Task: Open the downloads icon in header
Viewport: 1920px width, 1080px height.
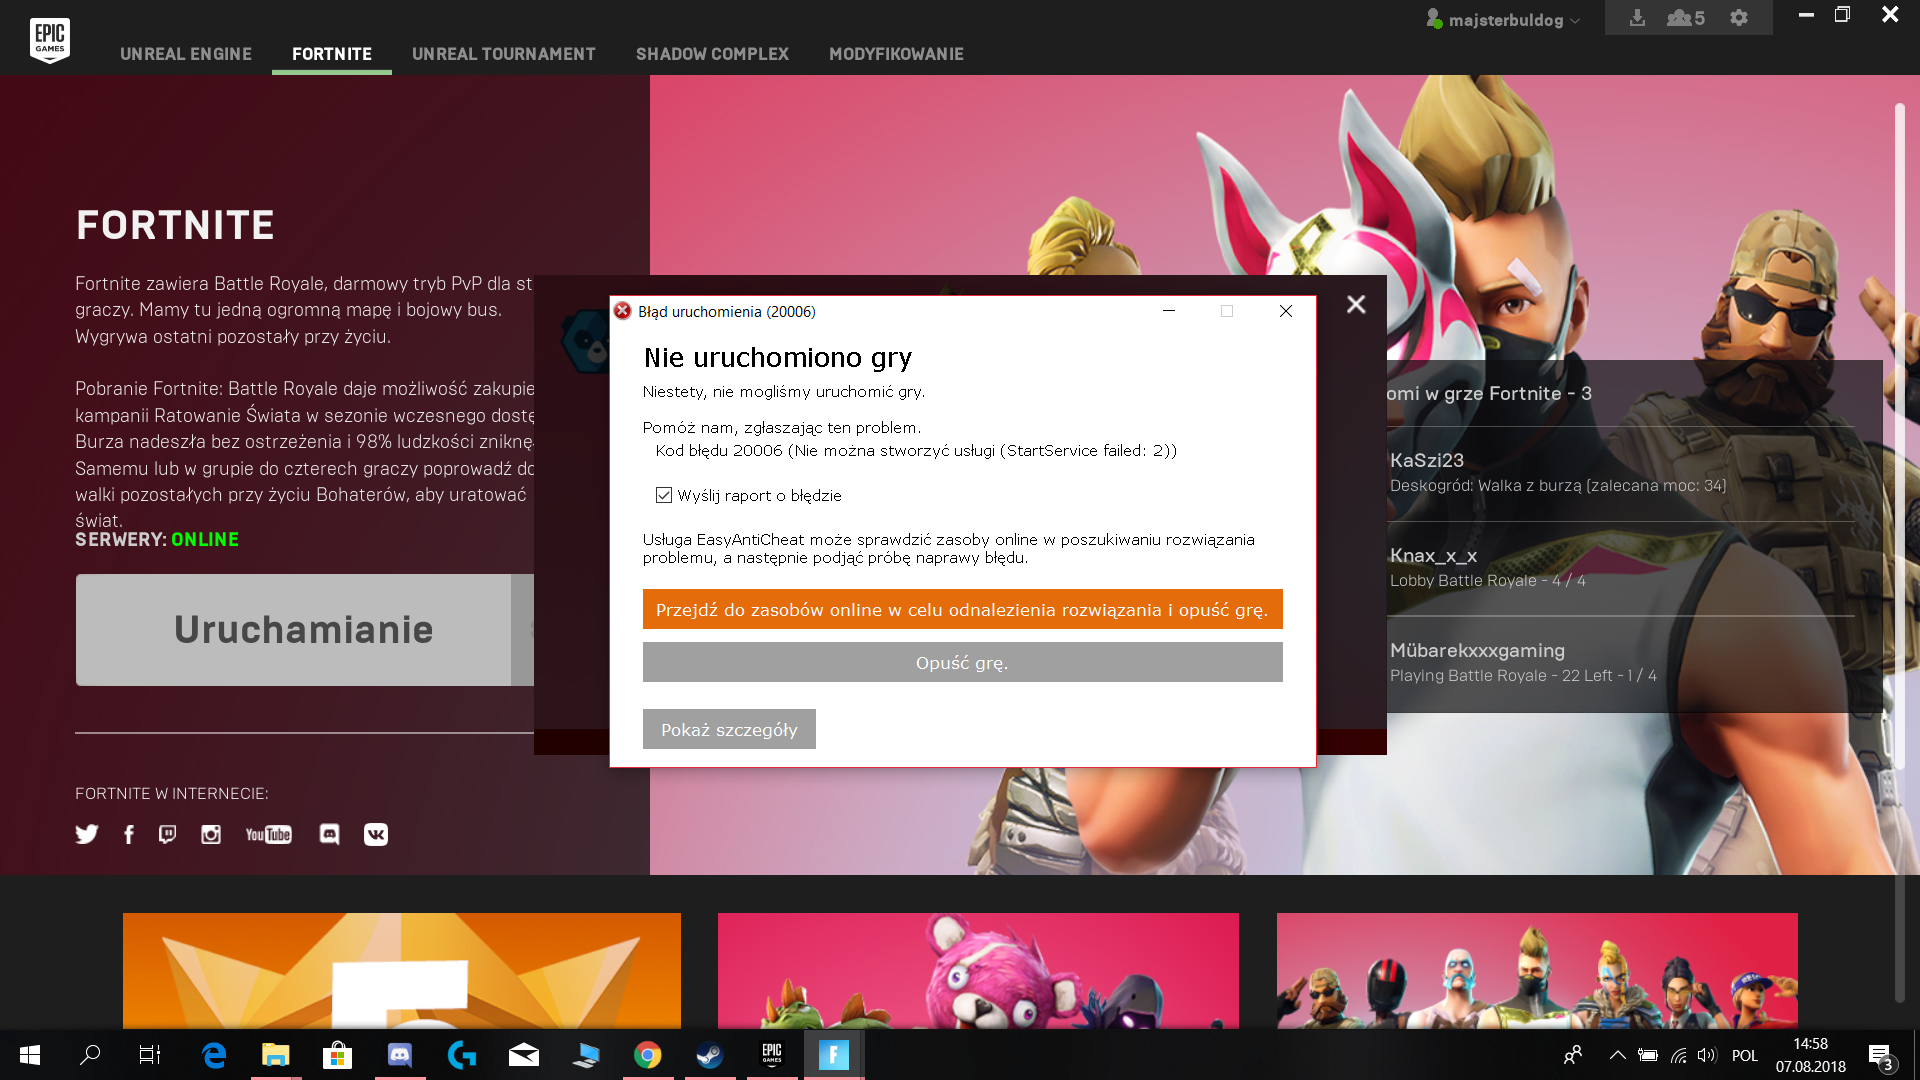Action: pyautogui.click(x=1637, y=18)
